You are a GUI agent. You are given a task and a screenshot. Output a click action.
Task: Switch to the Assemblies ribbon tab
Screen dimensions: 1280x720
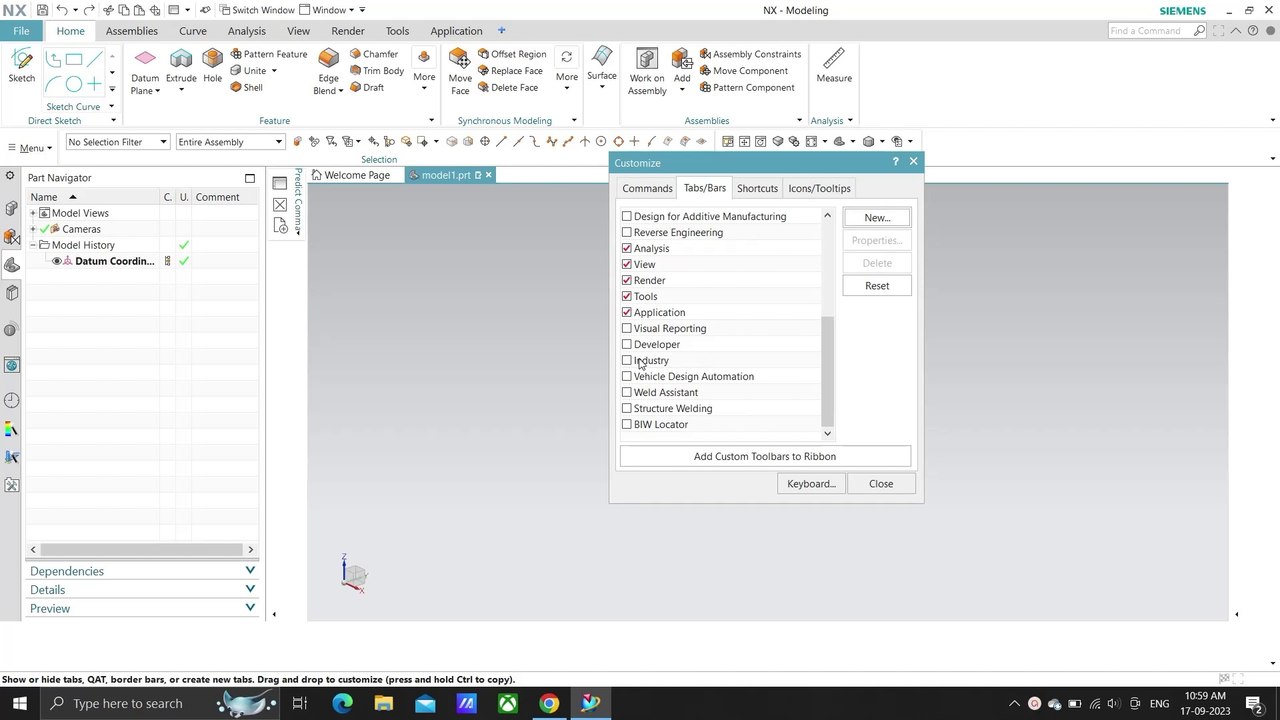pos(132,31)
